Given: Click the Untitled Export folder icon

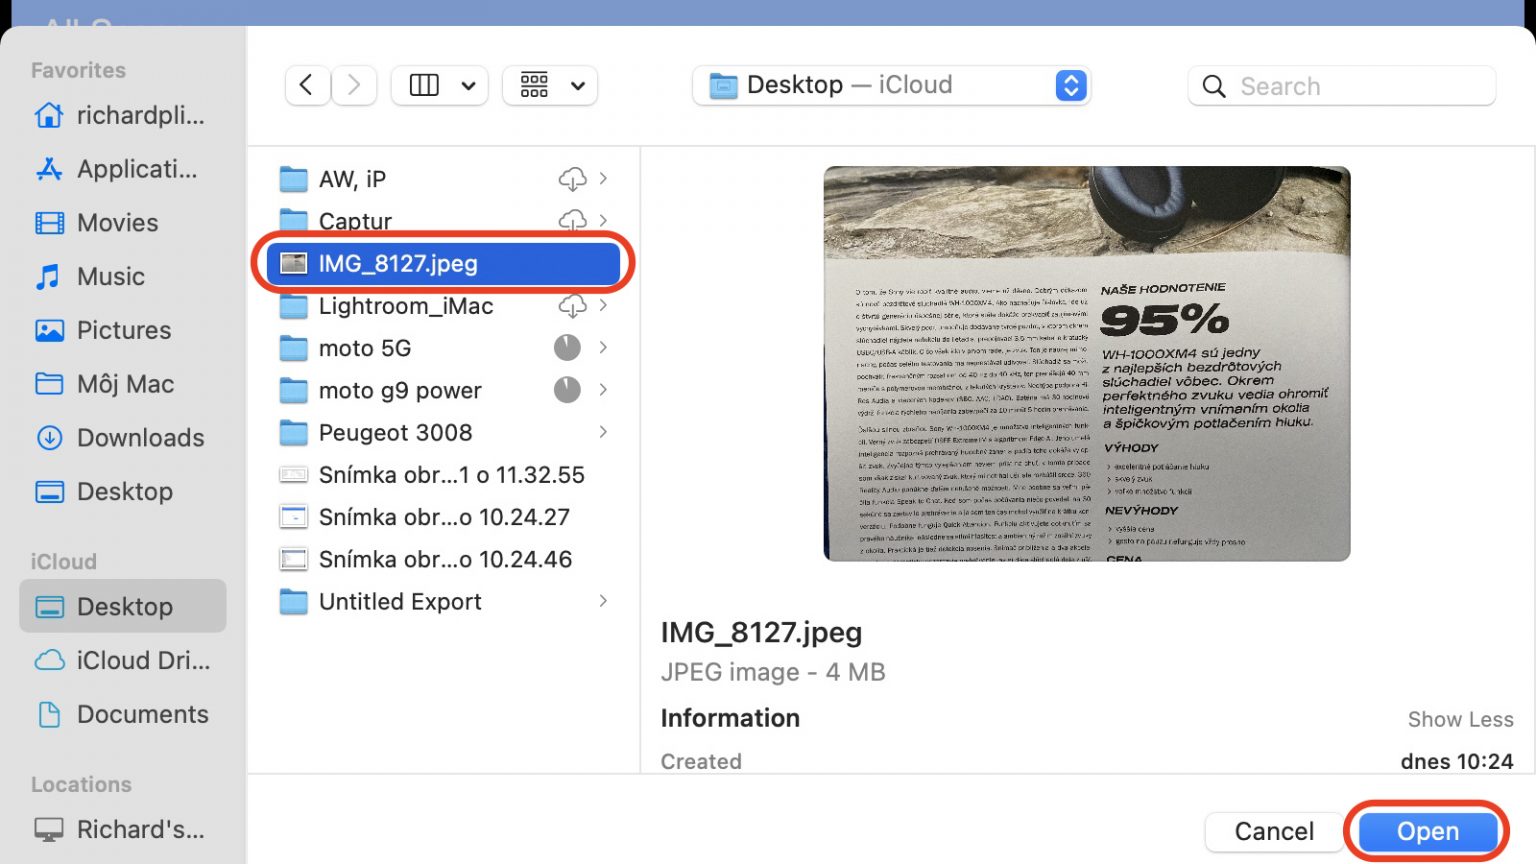Looking at the screenshot, I should pos(293,601).
